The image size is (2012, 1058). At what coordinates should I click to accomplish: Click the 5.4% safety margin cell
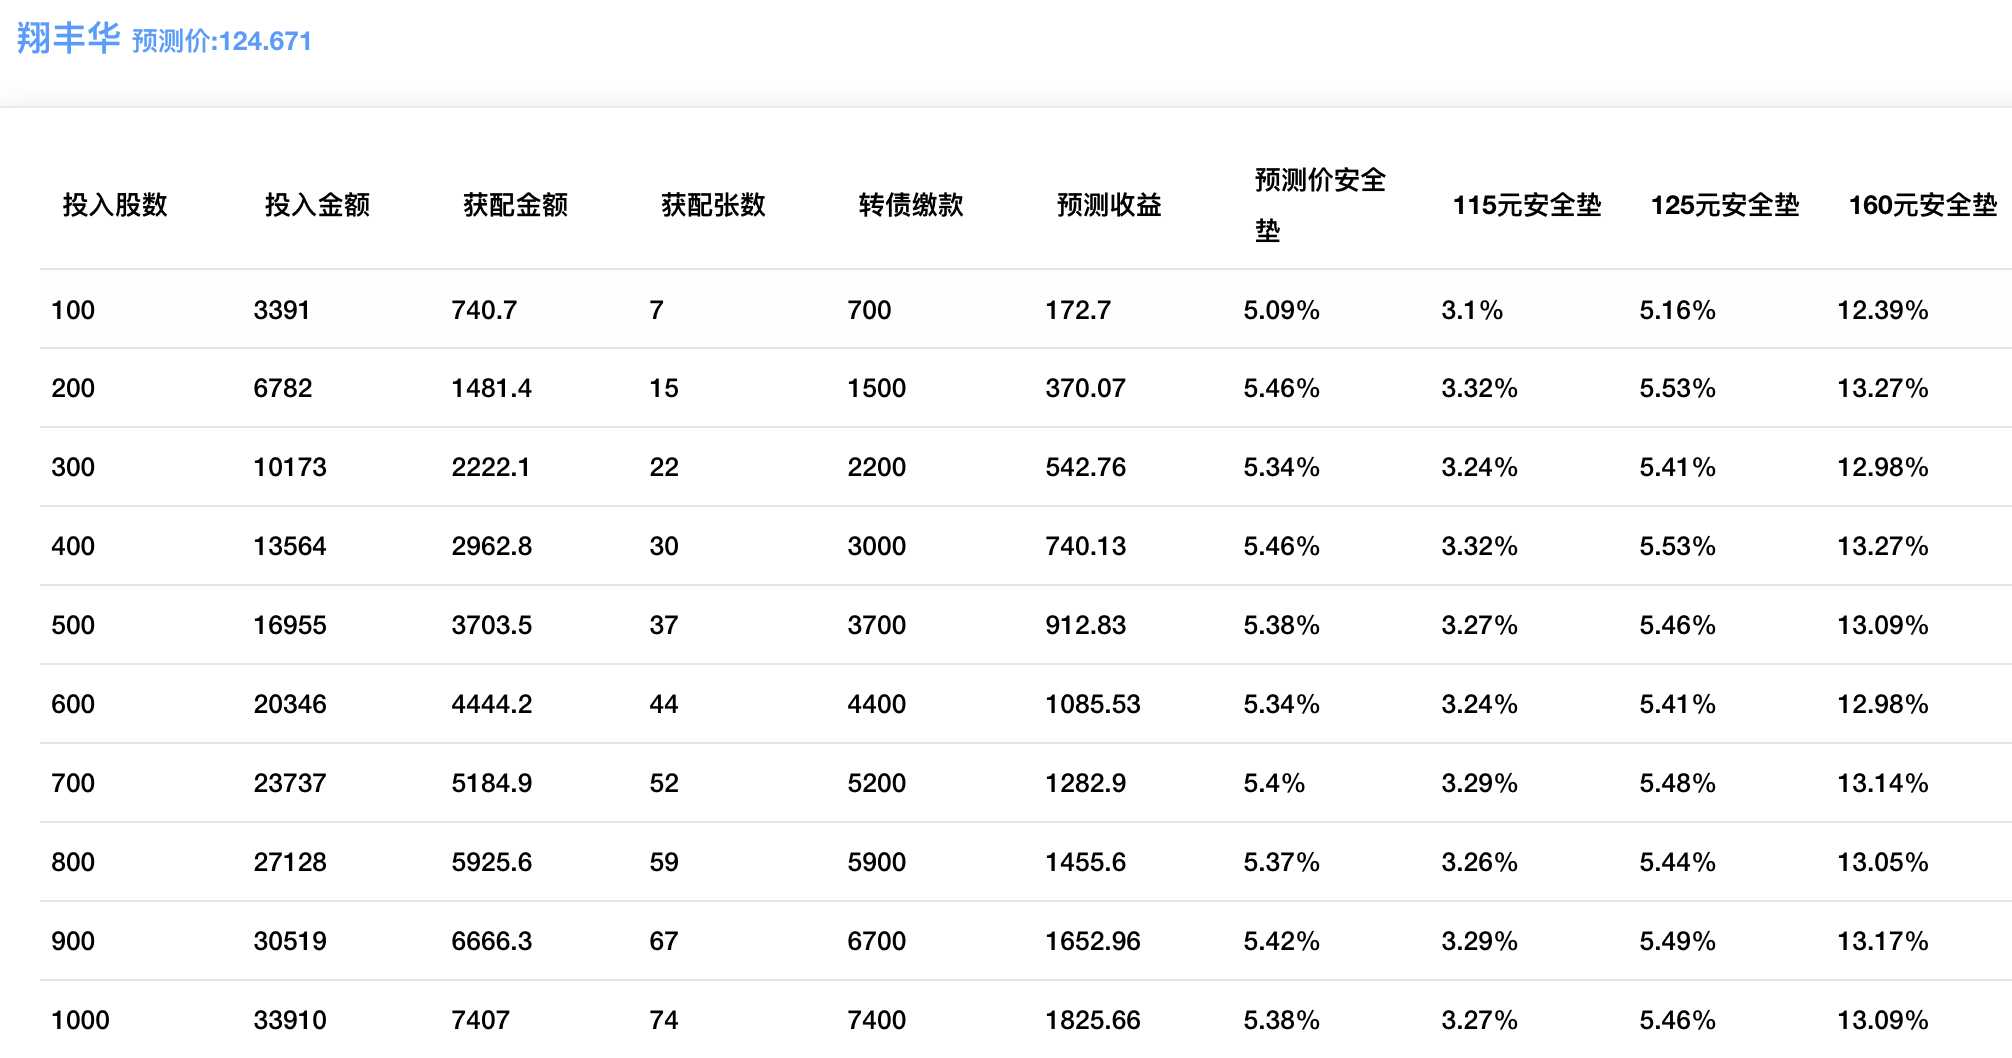coord(1274,783)
